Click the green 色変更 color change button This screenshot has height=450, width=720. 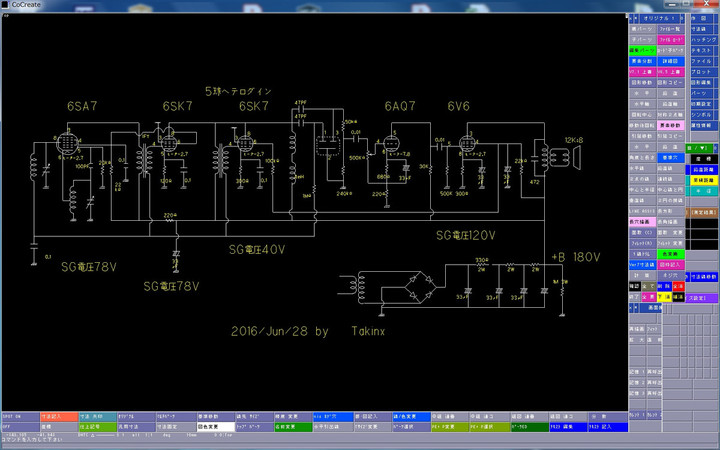(669, 254)
